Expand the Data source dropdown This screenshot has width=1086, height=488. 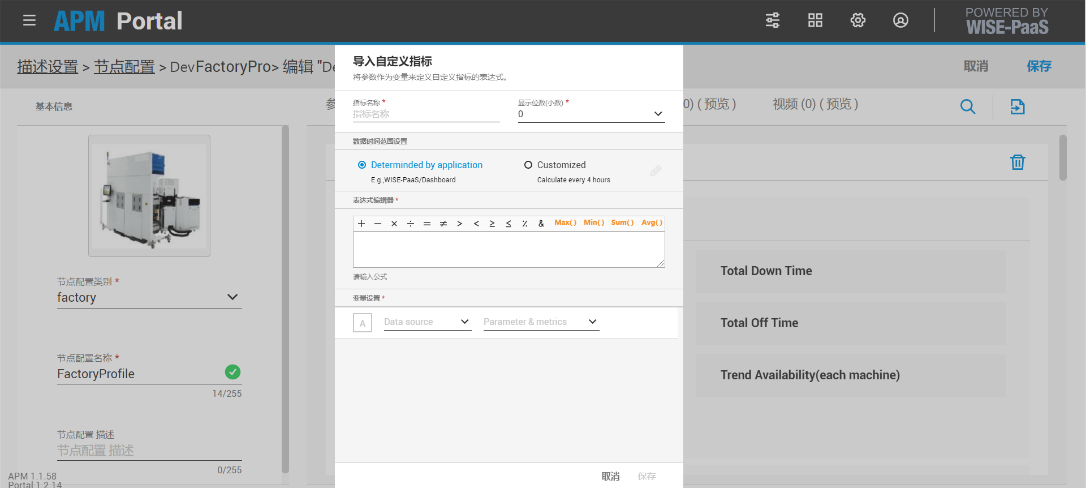tap(426, 322)
